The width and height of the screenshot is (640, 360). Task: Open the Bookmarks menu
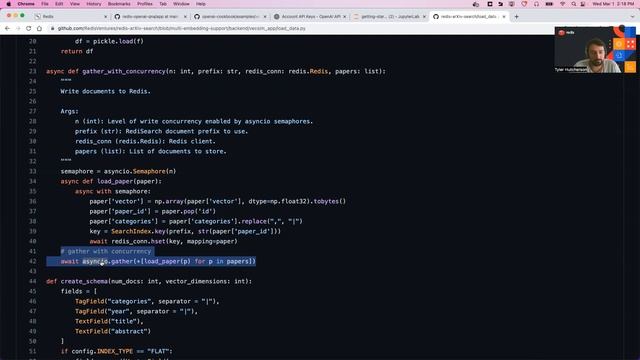(x=119, y=4)
